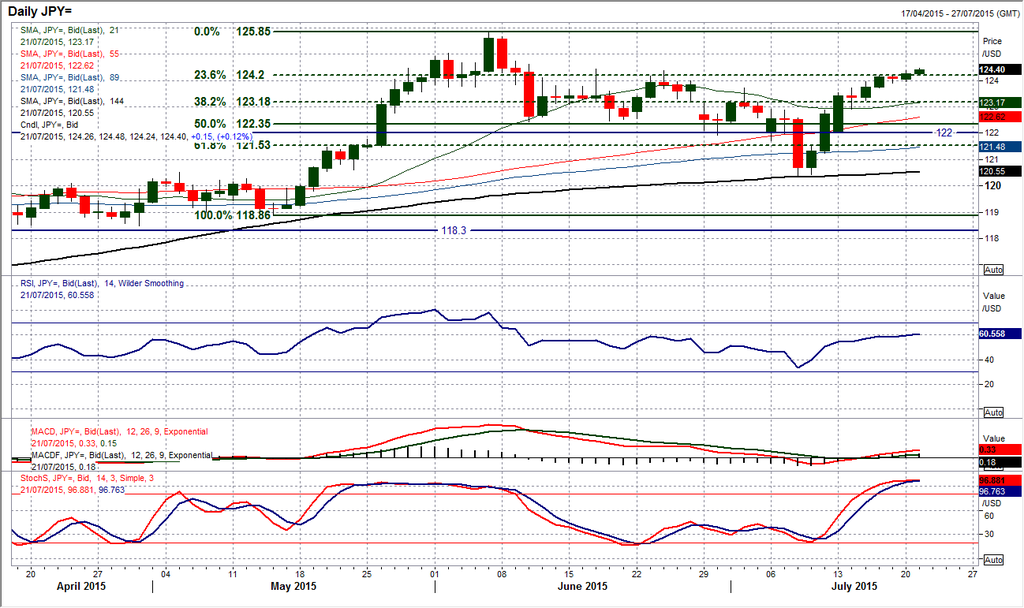The image size is (1024, 608).
Task: Click the date range '17/04/2015 - 27/07/2015 (GMT)'
Action: click(x=960, y=13)
